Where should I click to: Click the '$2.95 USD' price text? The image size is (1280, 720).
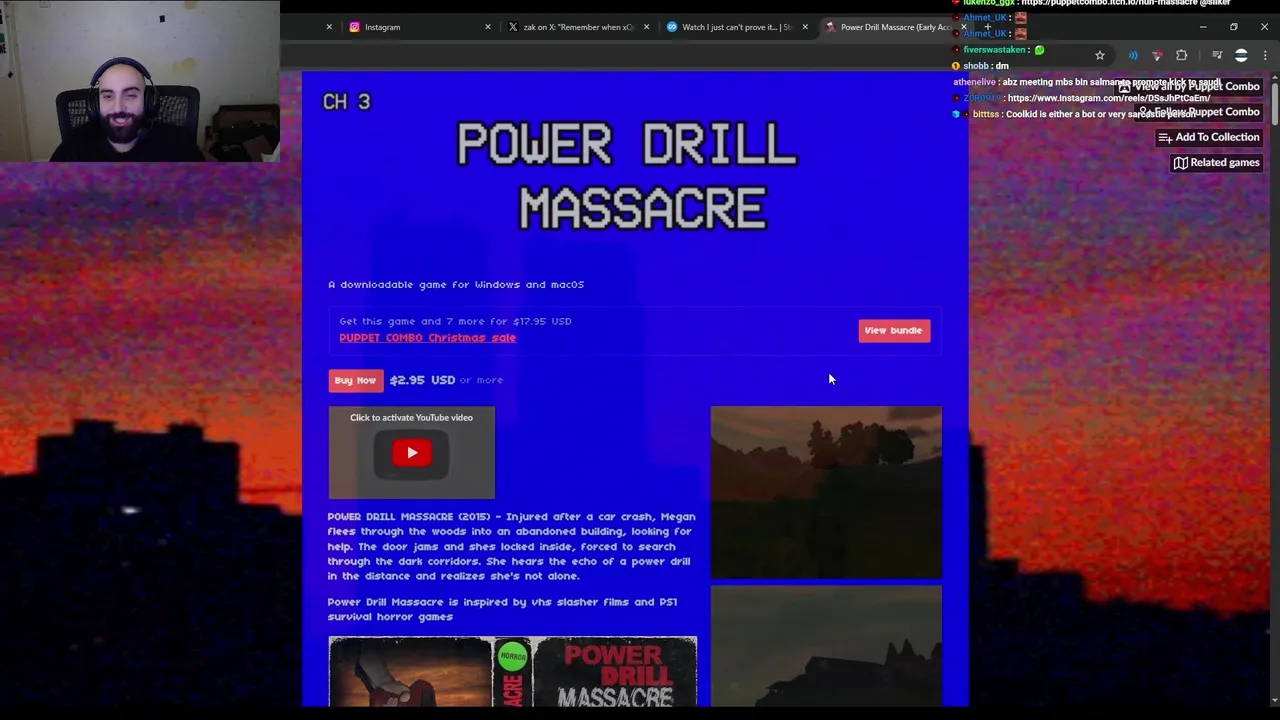point(422,380)
